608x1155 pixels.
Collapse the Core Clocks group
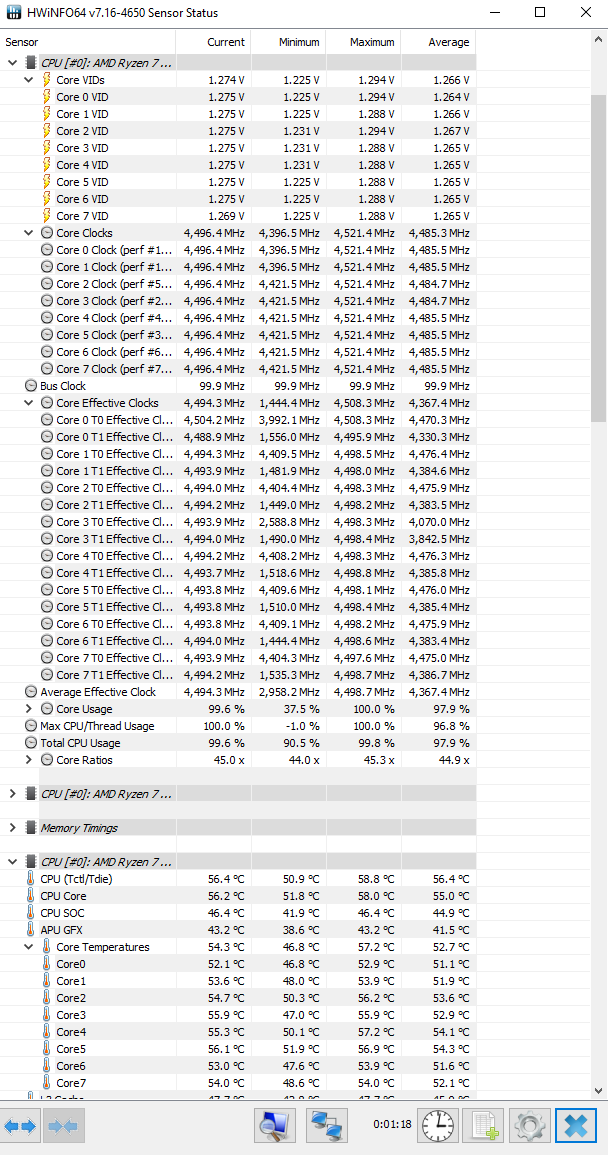[29, 233]
